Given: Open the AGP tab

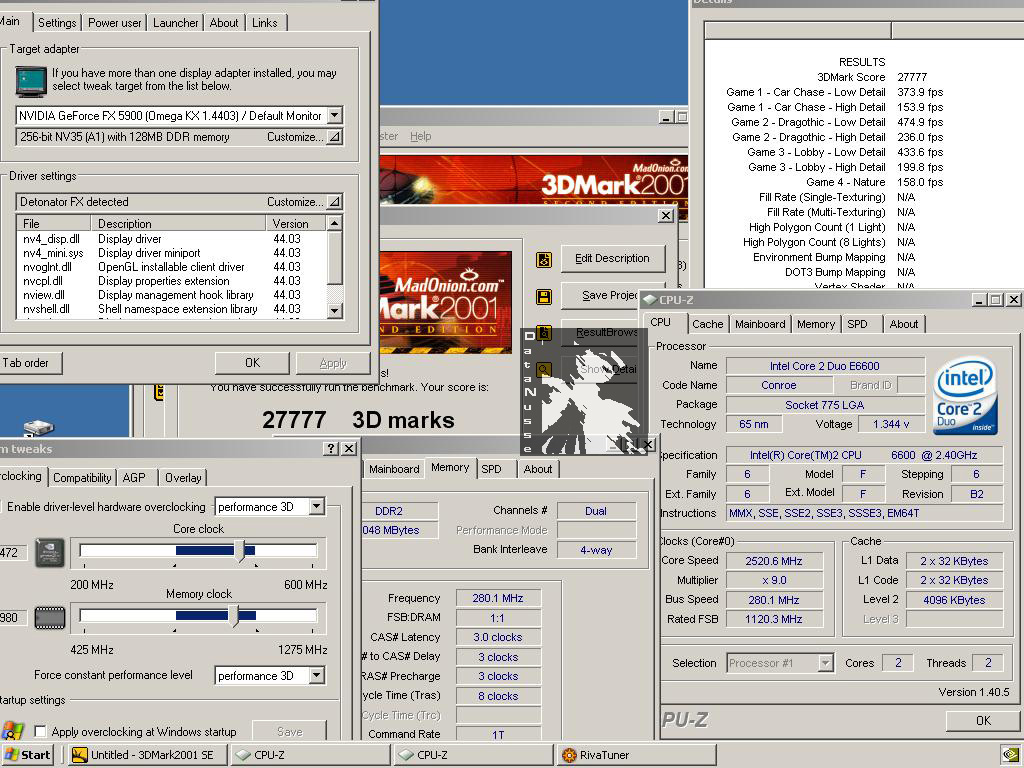Looking at the screenshot, I should tap(134, 477).
